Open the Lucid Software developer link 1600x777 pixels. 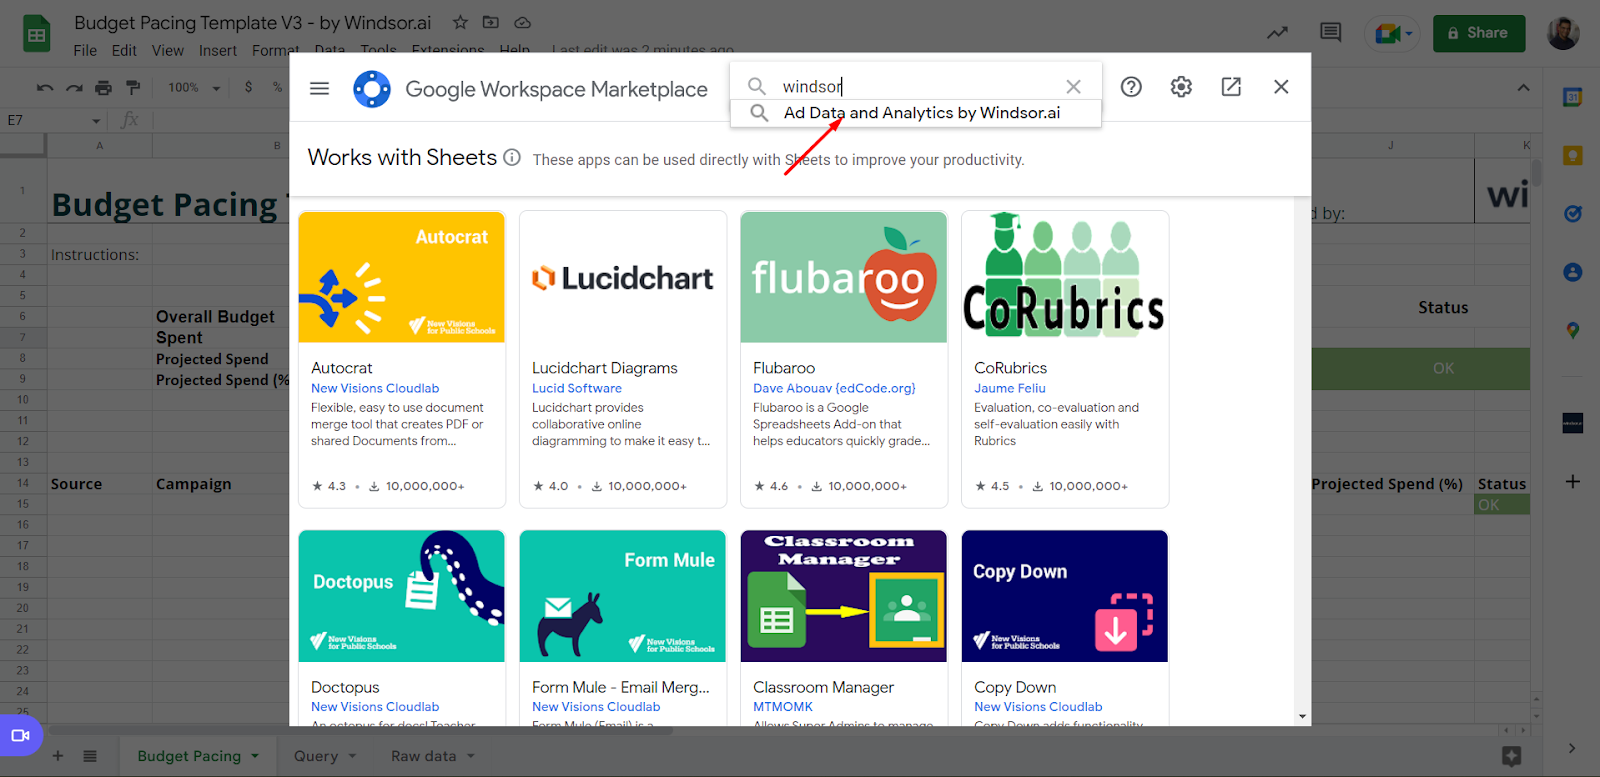coord(577,388)
